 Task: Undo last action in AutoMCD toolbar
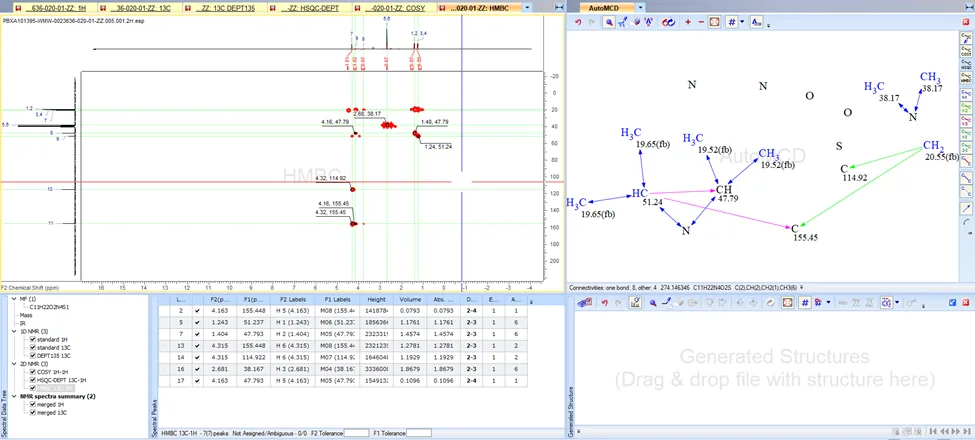(578, 22)
